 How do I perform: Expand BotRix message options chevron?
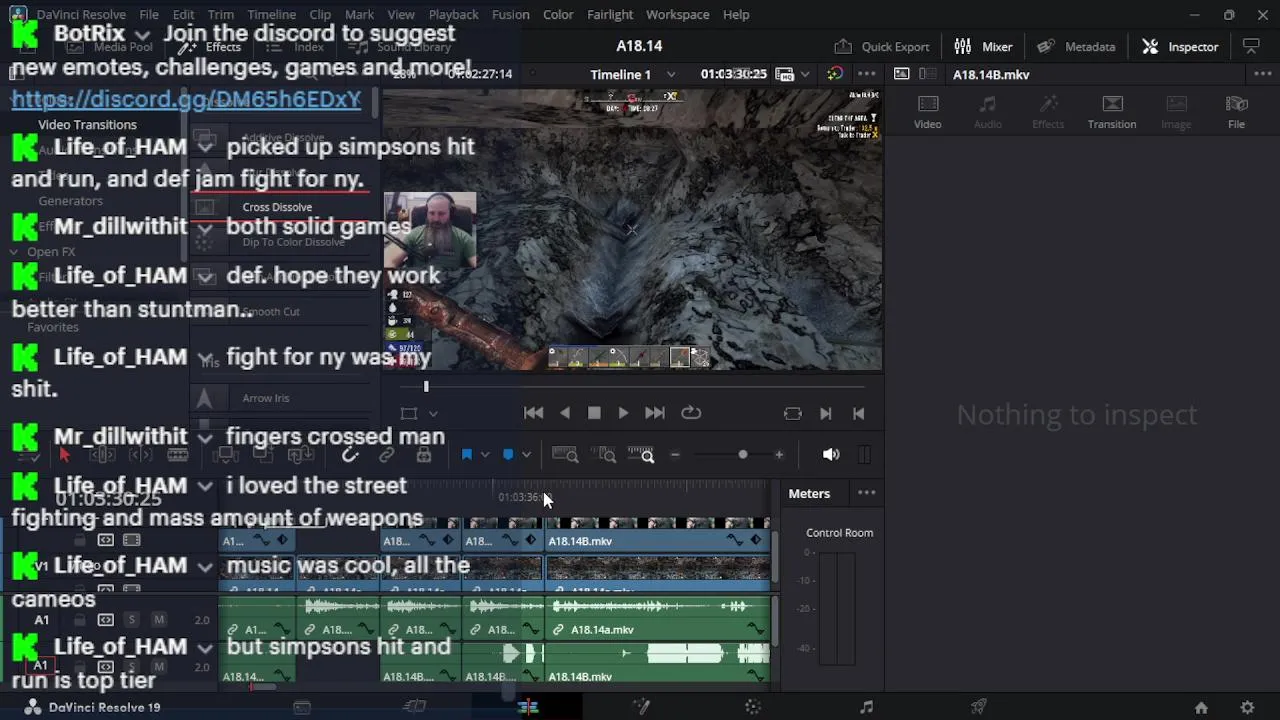click(x=142, y=35)
